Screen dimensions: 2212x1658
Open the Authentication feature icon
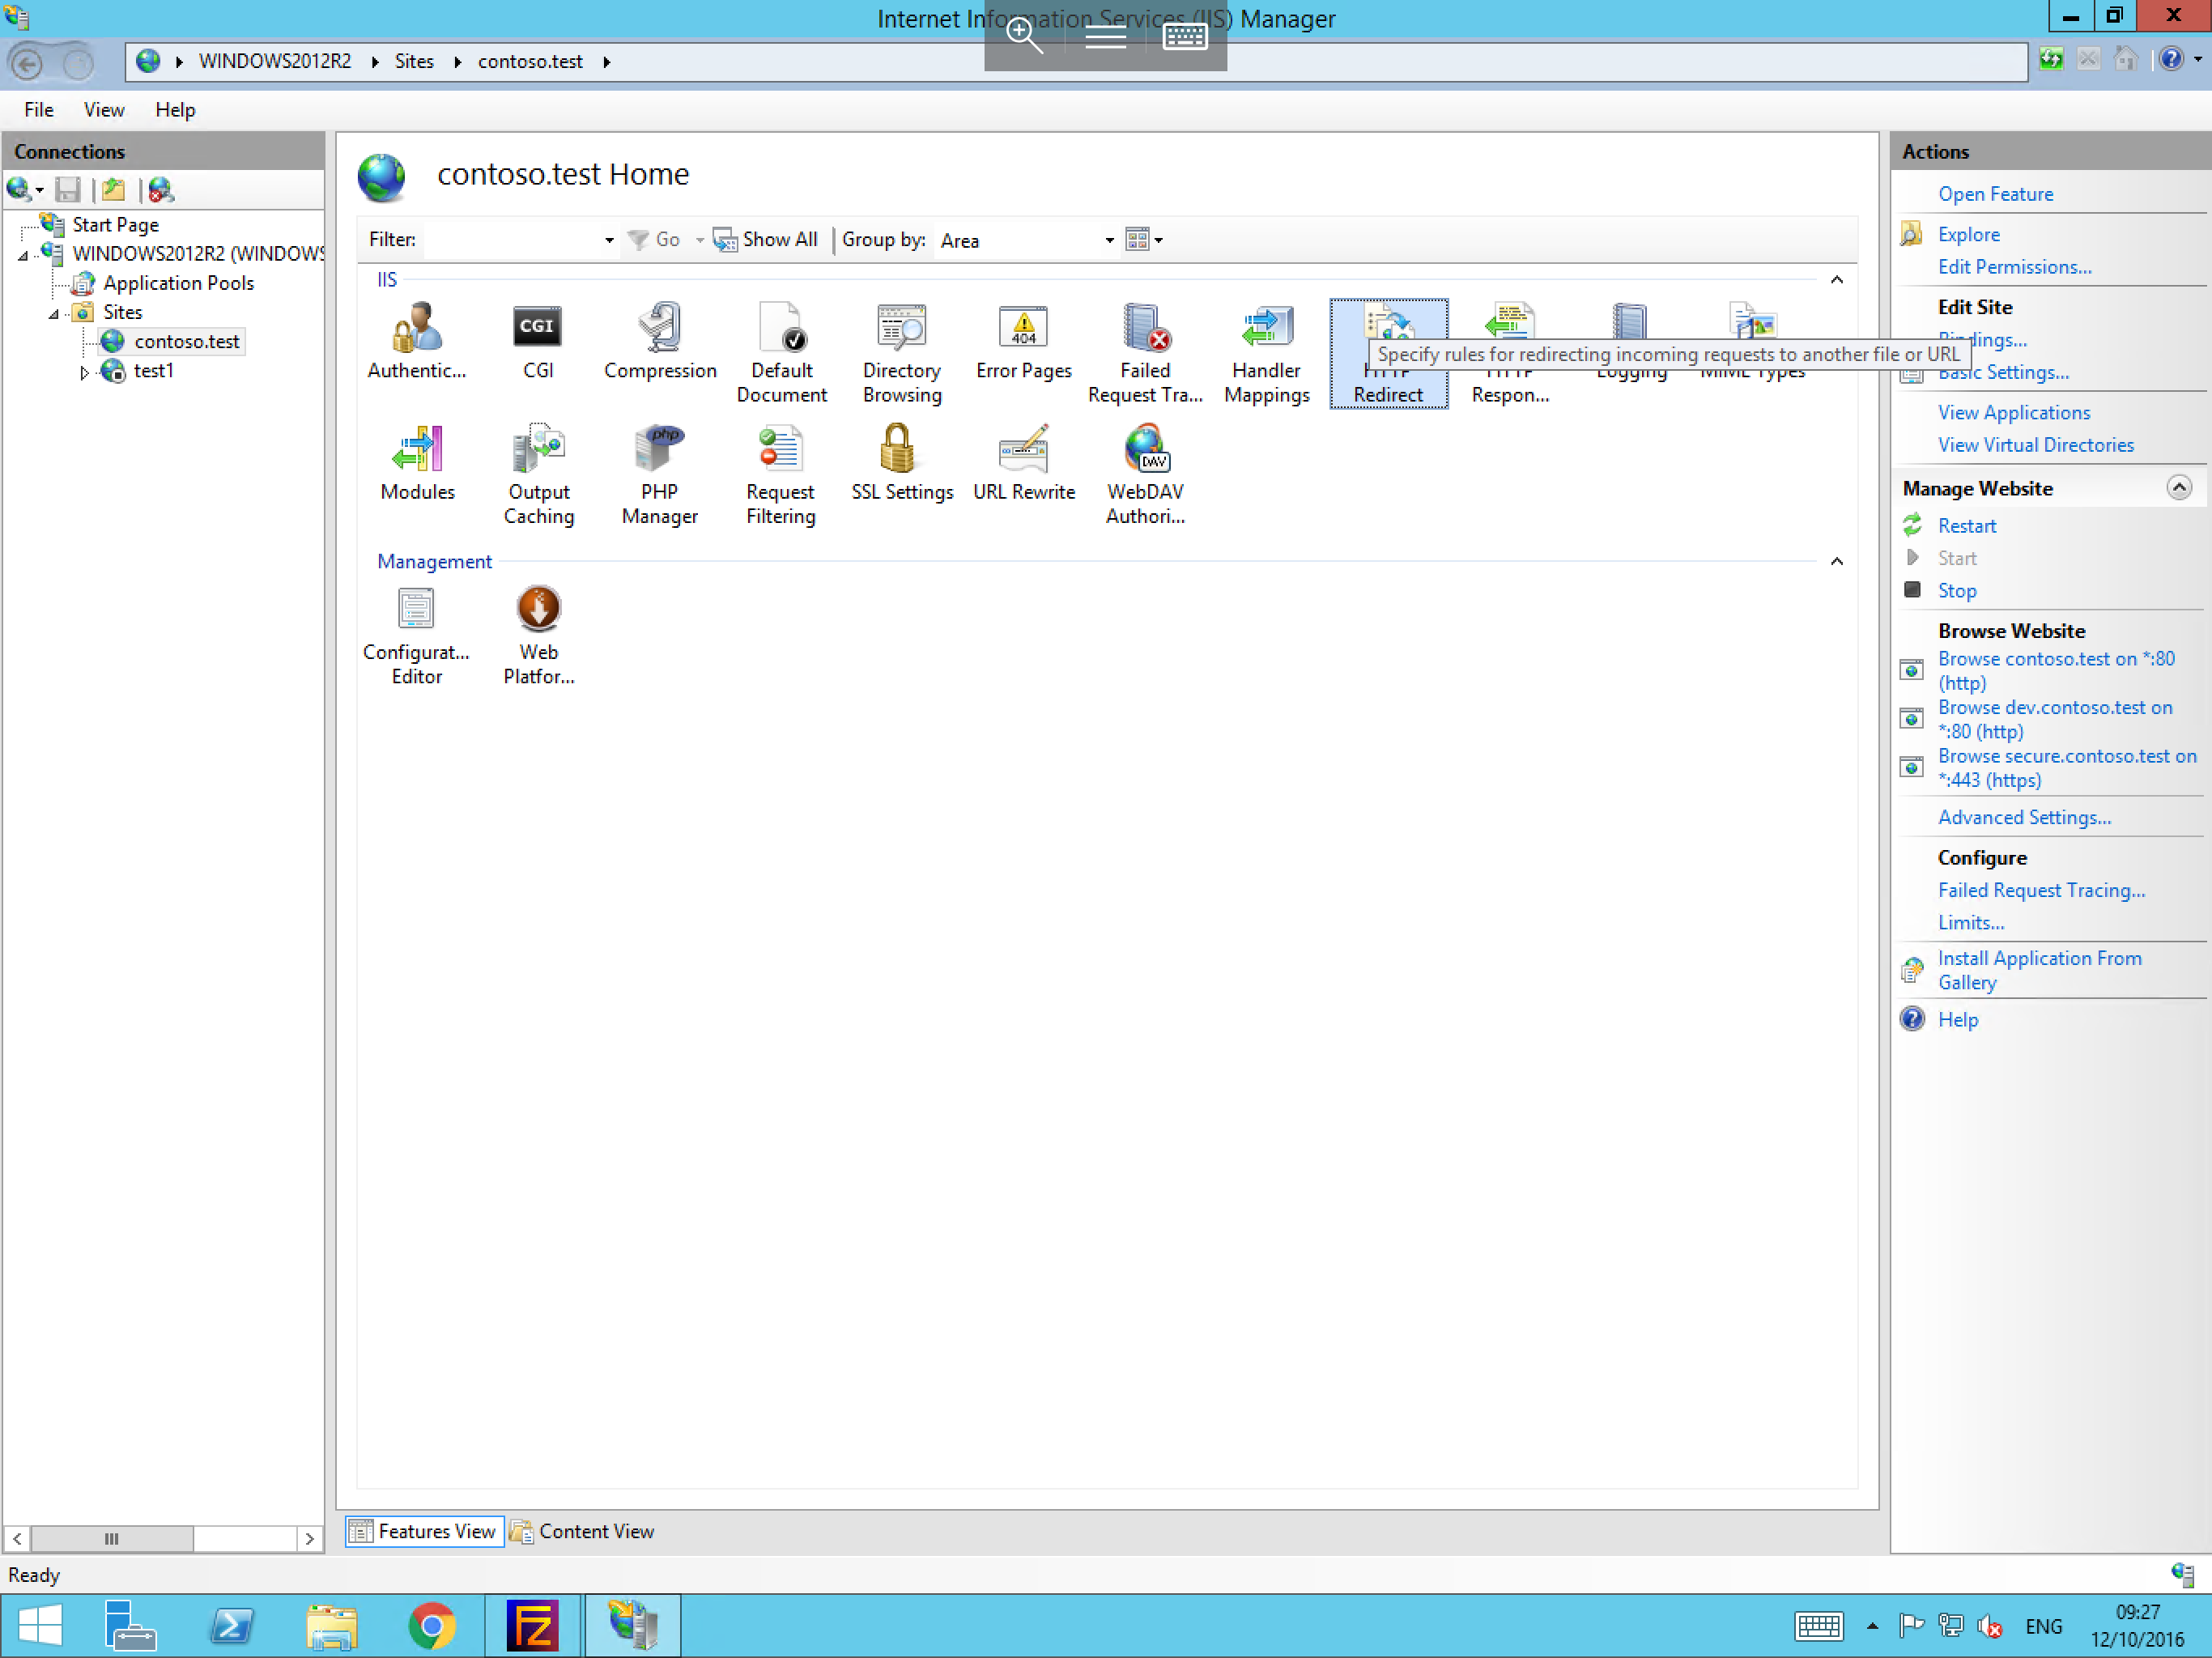[x=417, y=341]
